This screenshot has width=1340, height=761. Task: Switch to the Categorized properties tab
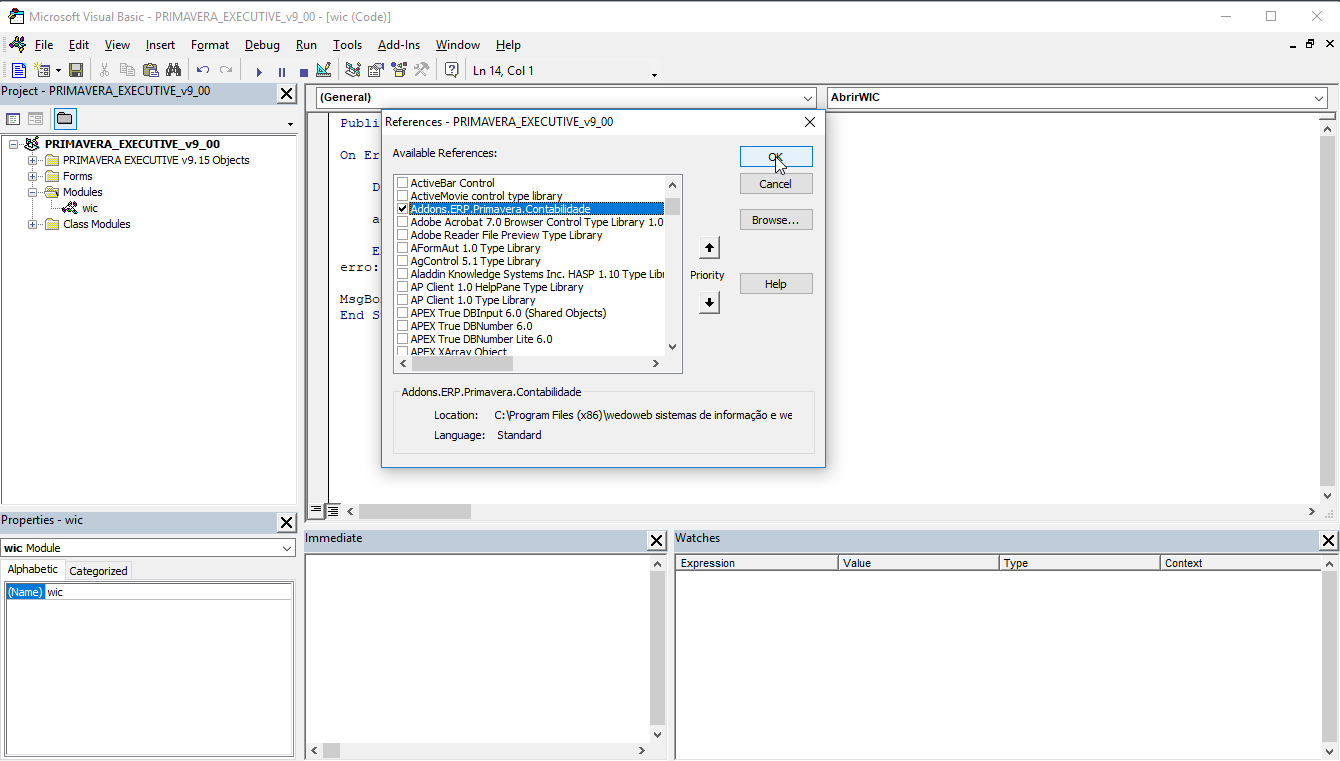coord(98,571)
